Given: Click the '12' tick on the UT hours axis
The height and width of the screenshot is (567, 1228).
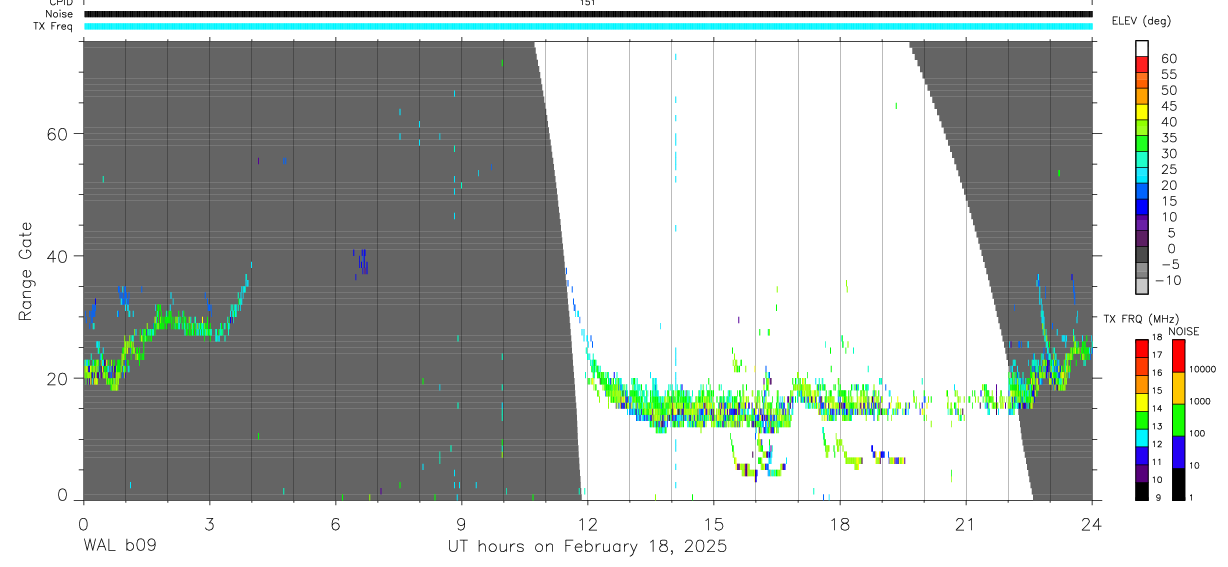Looking at the screenshot, I should point(587,524).
